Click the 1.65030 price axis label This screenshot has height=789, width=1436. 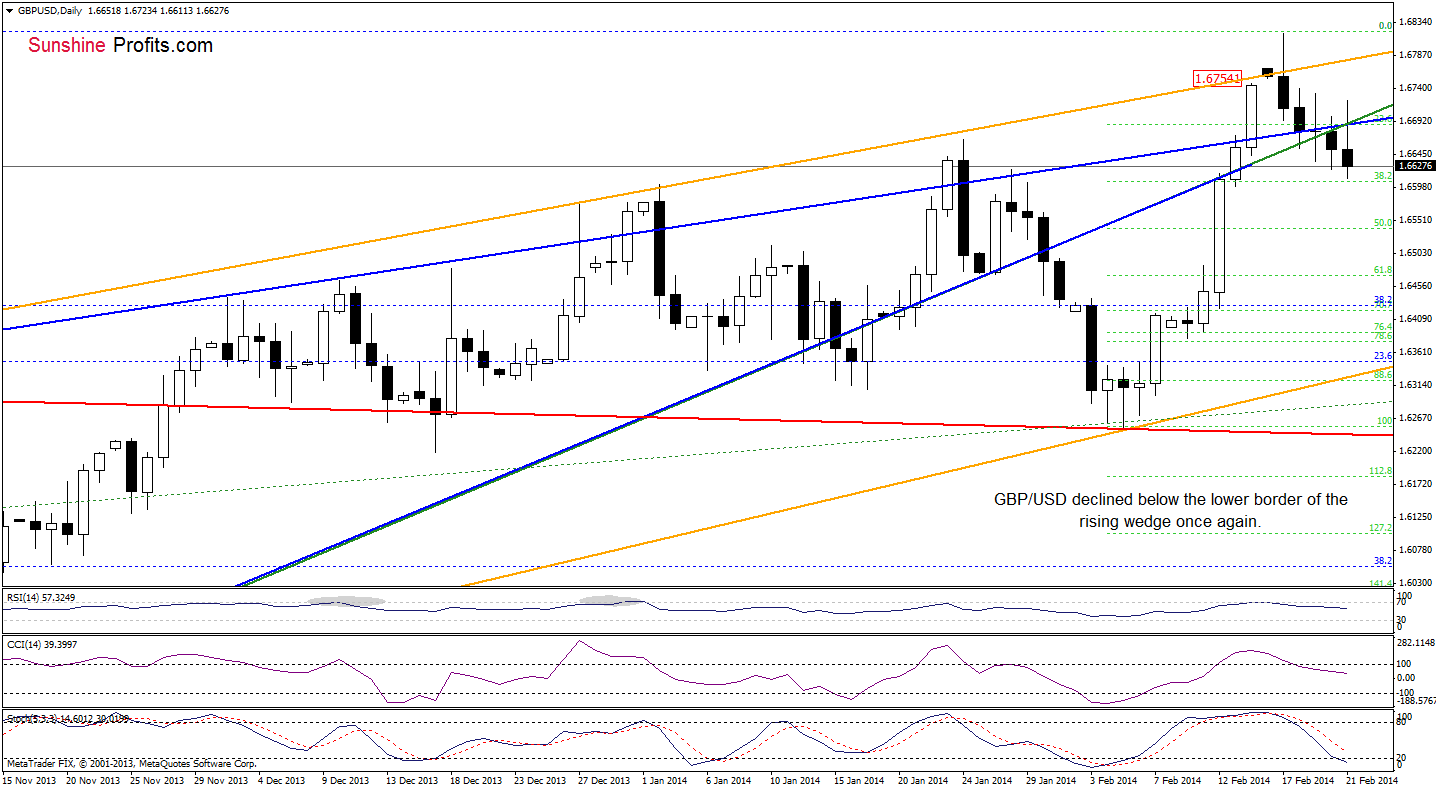pos(1417,253)
